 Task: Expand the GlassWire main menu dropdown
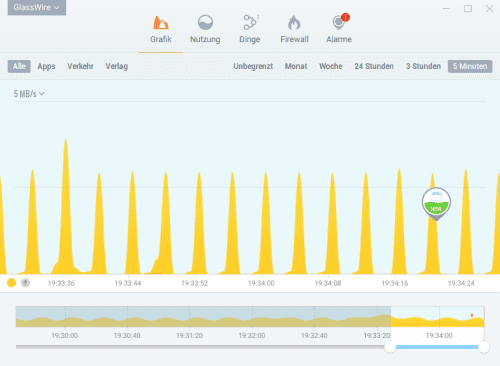point(37,7)
